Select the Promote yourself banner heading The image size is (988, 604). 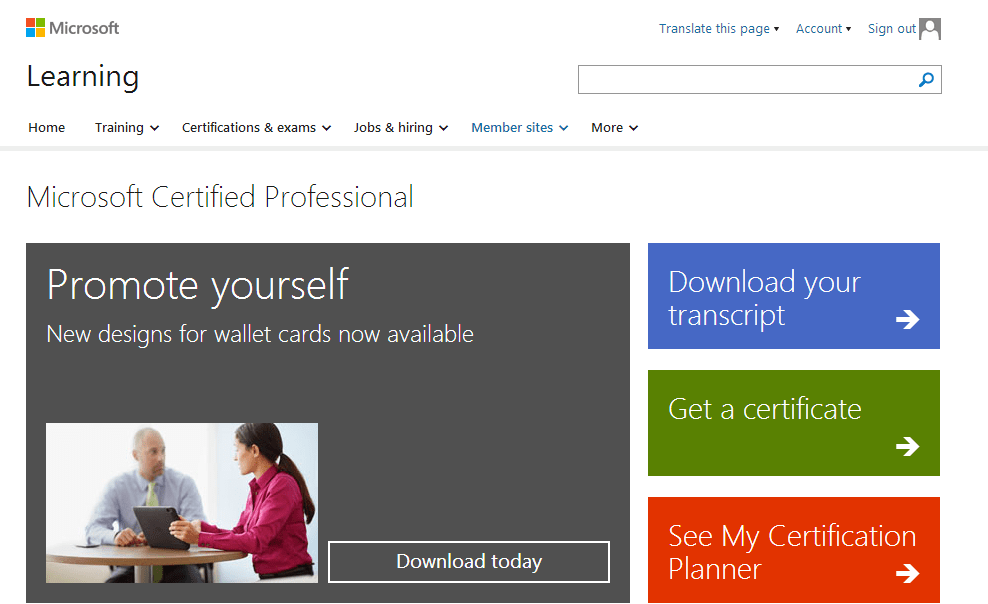coord(198,285)
